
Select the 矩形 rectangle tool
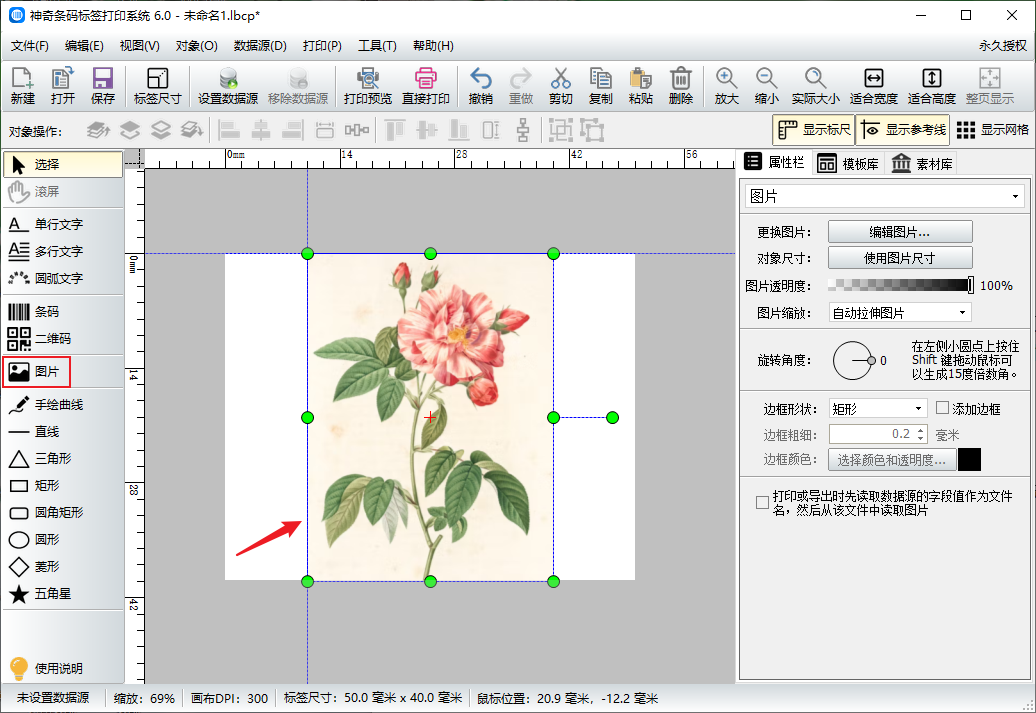[x=63, y=486]
